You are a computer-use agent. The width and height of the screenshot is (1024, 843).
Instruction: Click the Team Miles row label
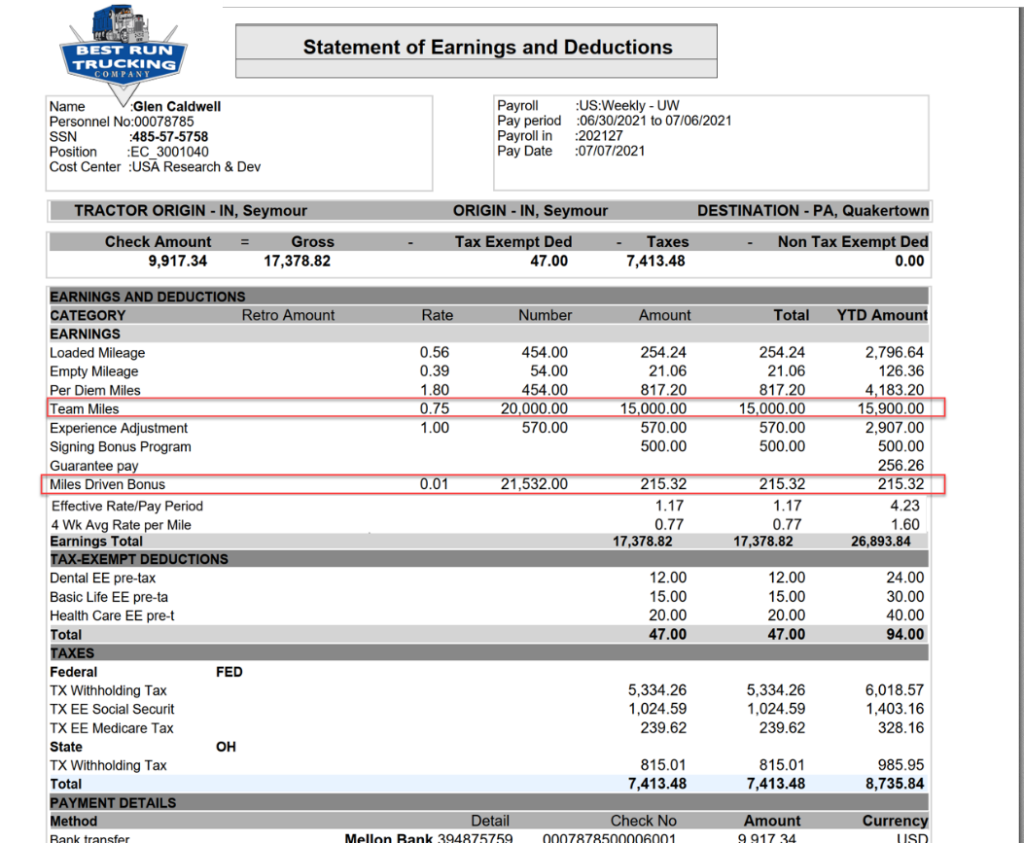point(84,409)
